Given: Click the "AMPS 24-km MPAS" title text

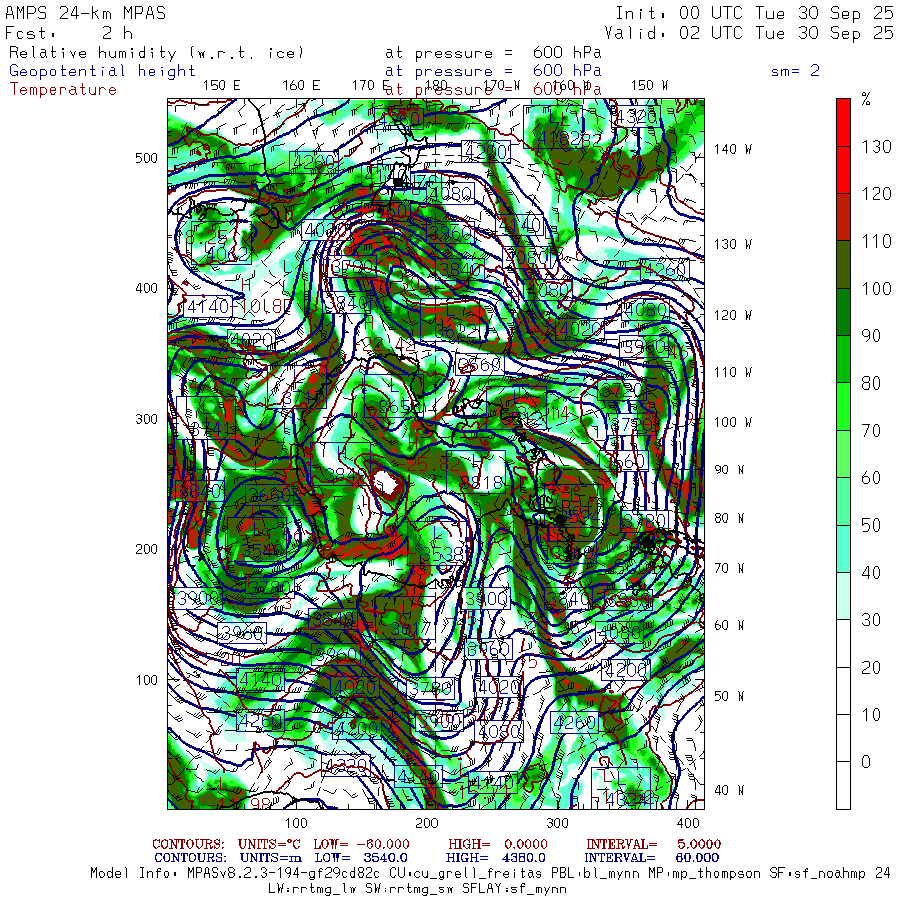Looking at the screenshot, I should (86, 13).
